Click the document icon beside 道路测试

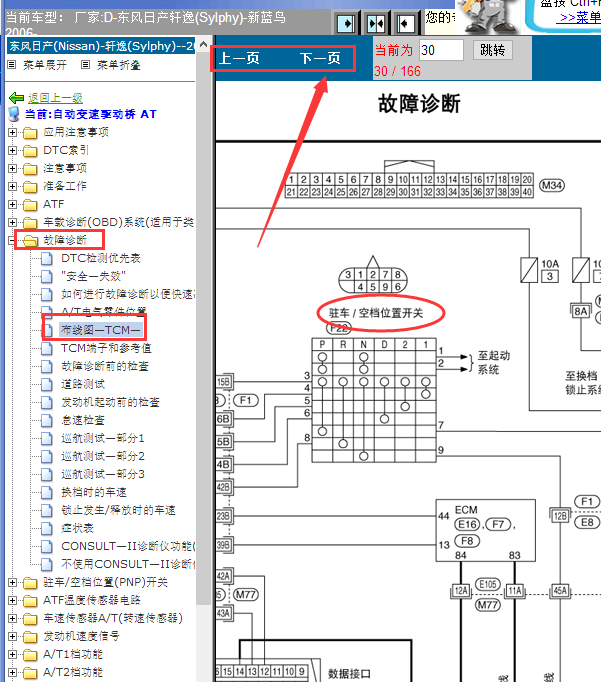(47, 385)
